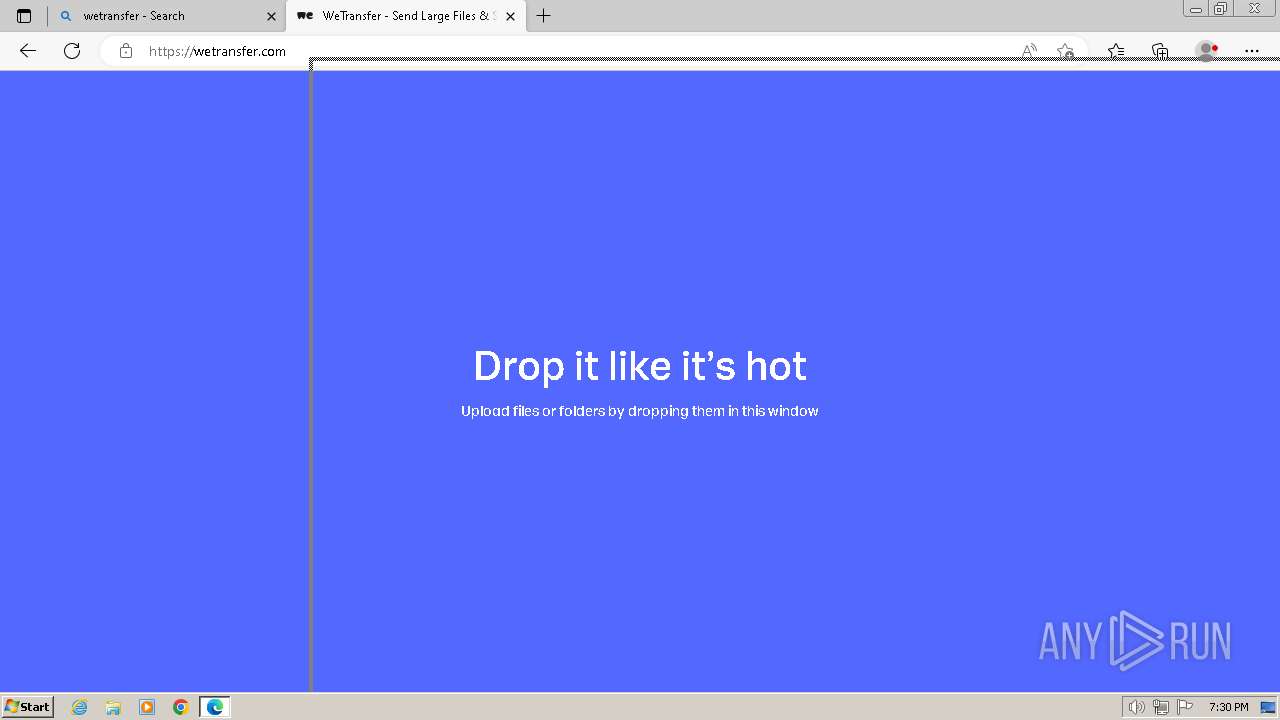Click the 'Upload files or folders' subtitle text
This screenshot has width=1280, height=720.
640,411
